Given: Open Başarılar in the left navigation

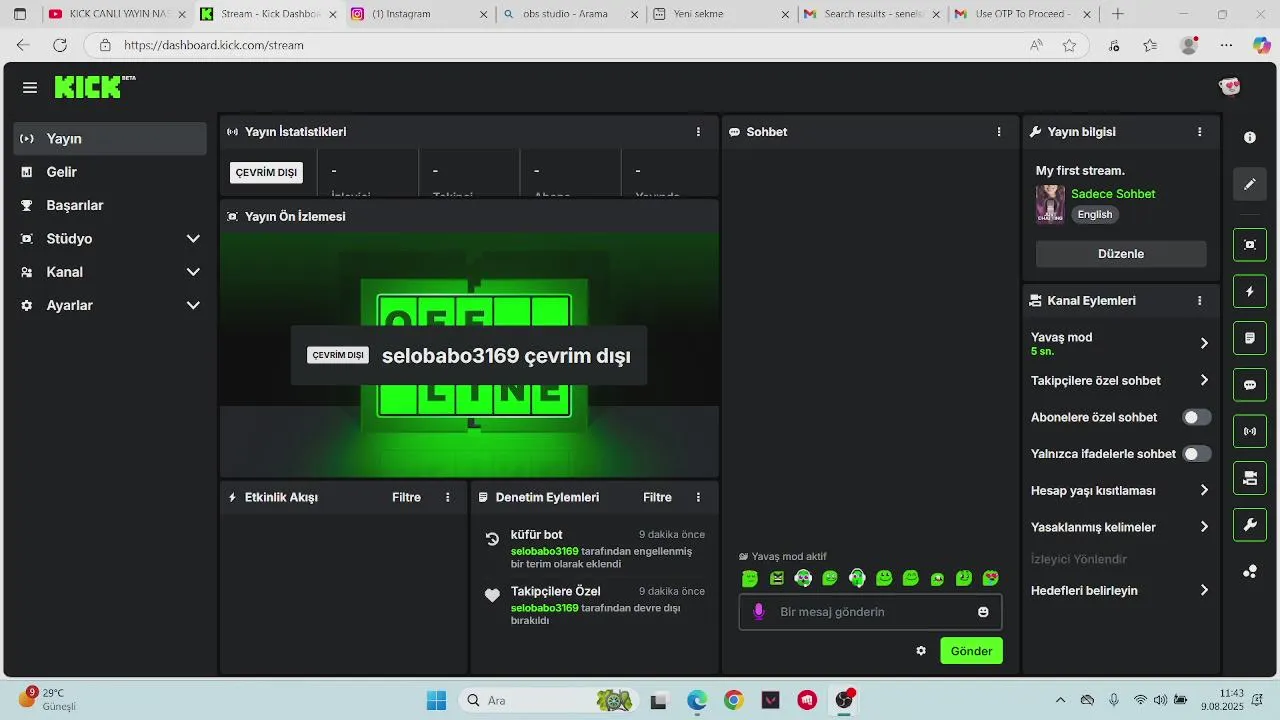Looking at the screenshot, I should tap(110, 206).
